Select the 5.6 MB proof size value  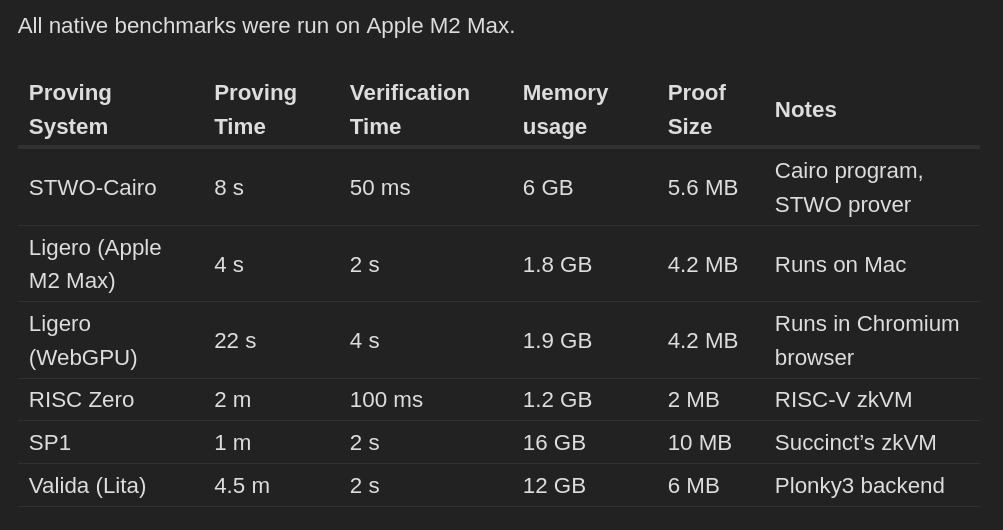point(702,188)
